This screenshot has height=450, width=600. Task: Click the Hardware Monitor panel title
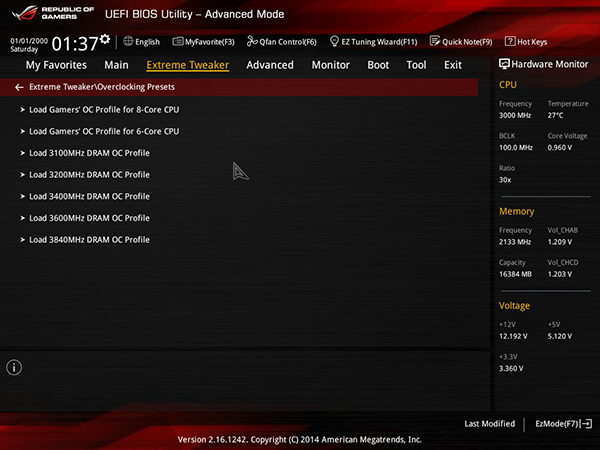(550, 64)
